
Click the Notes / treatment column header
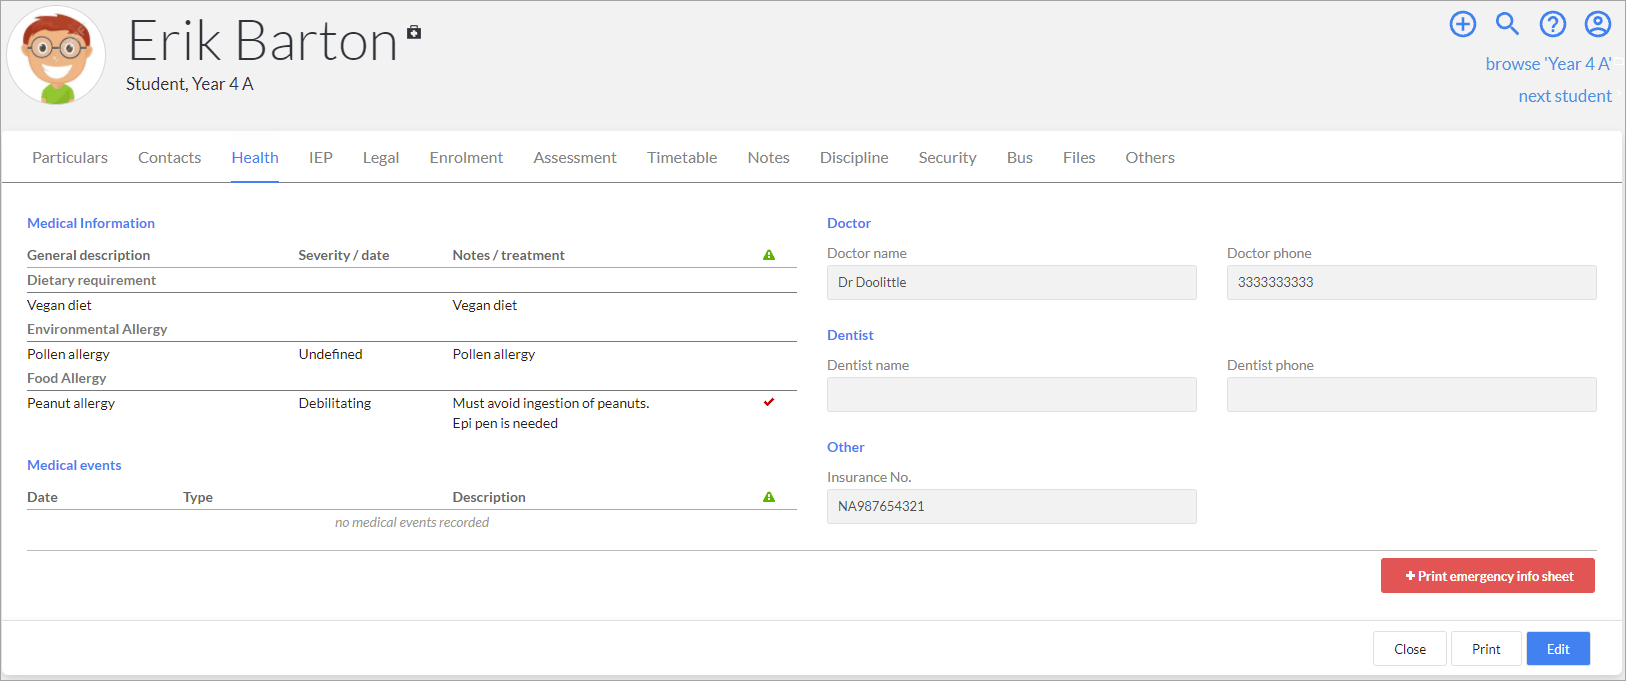tap(508, 255)
